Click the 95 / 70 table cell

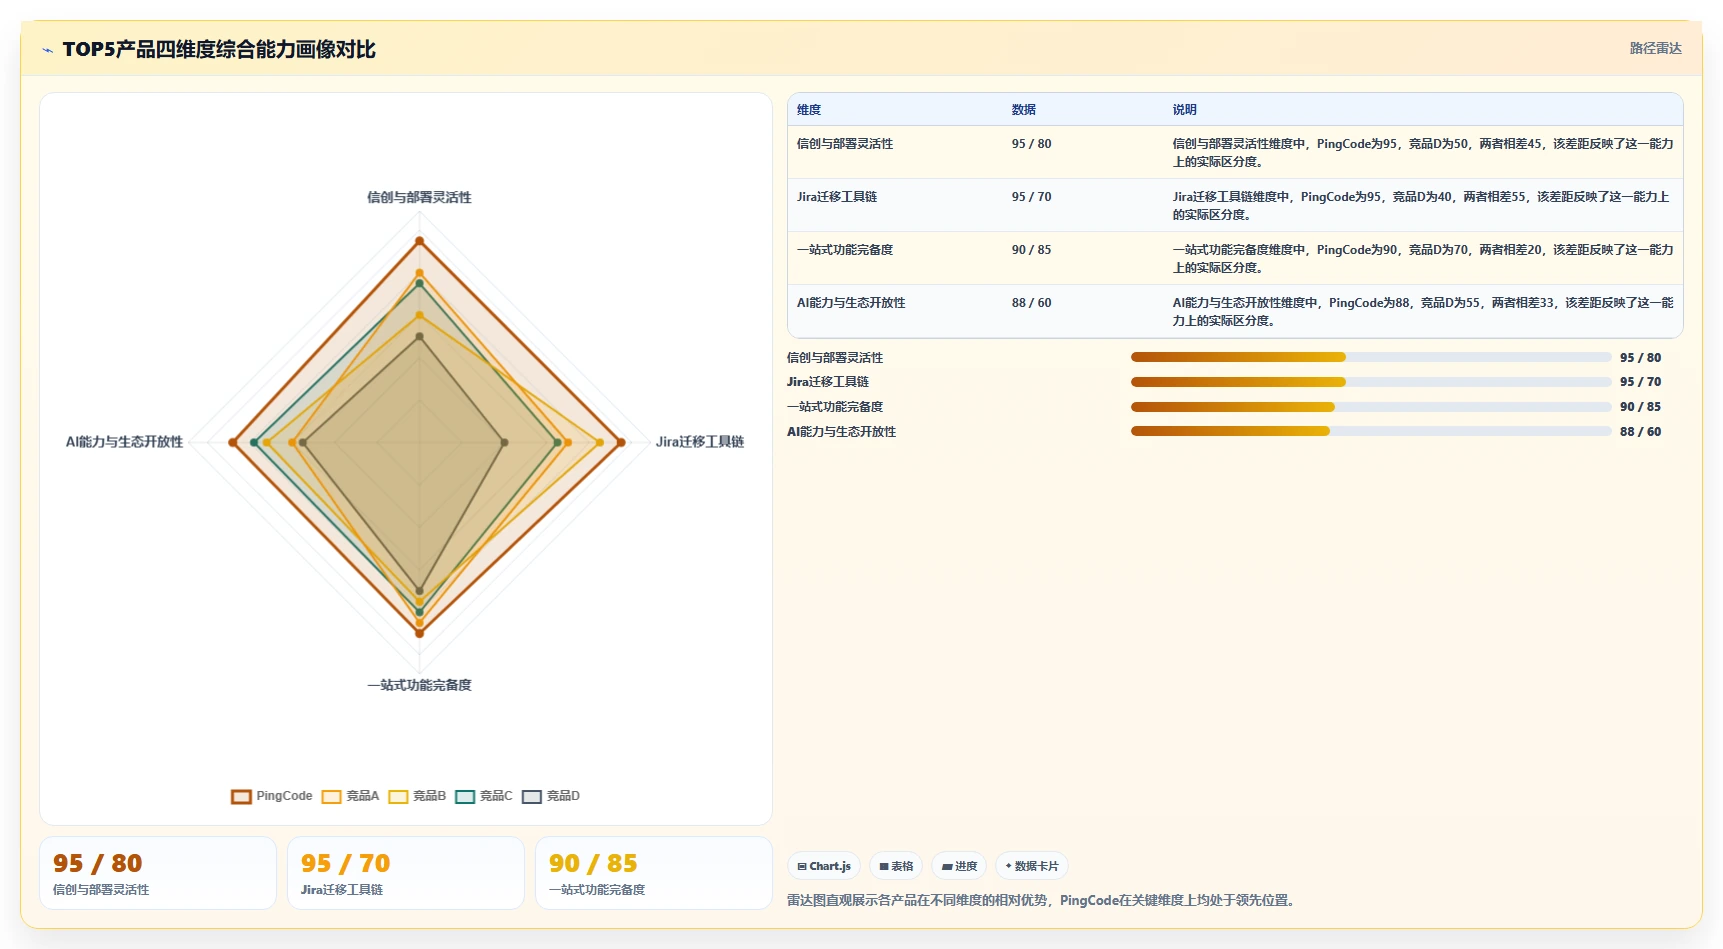tap(1031, 197)
